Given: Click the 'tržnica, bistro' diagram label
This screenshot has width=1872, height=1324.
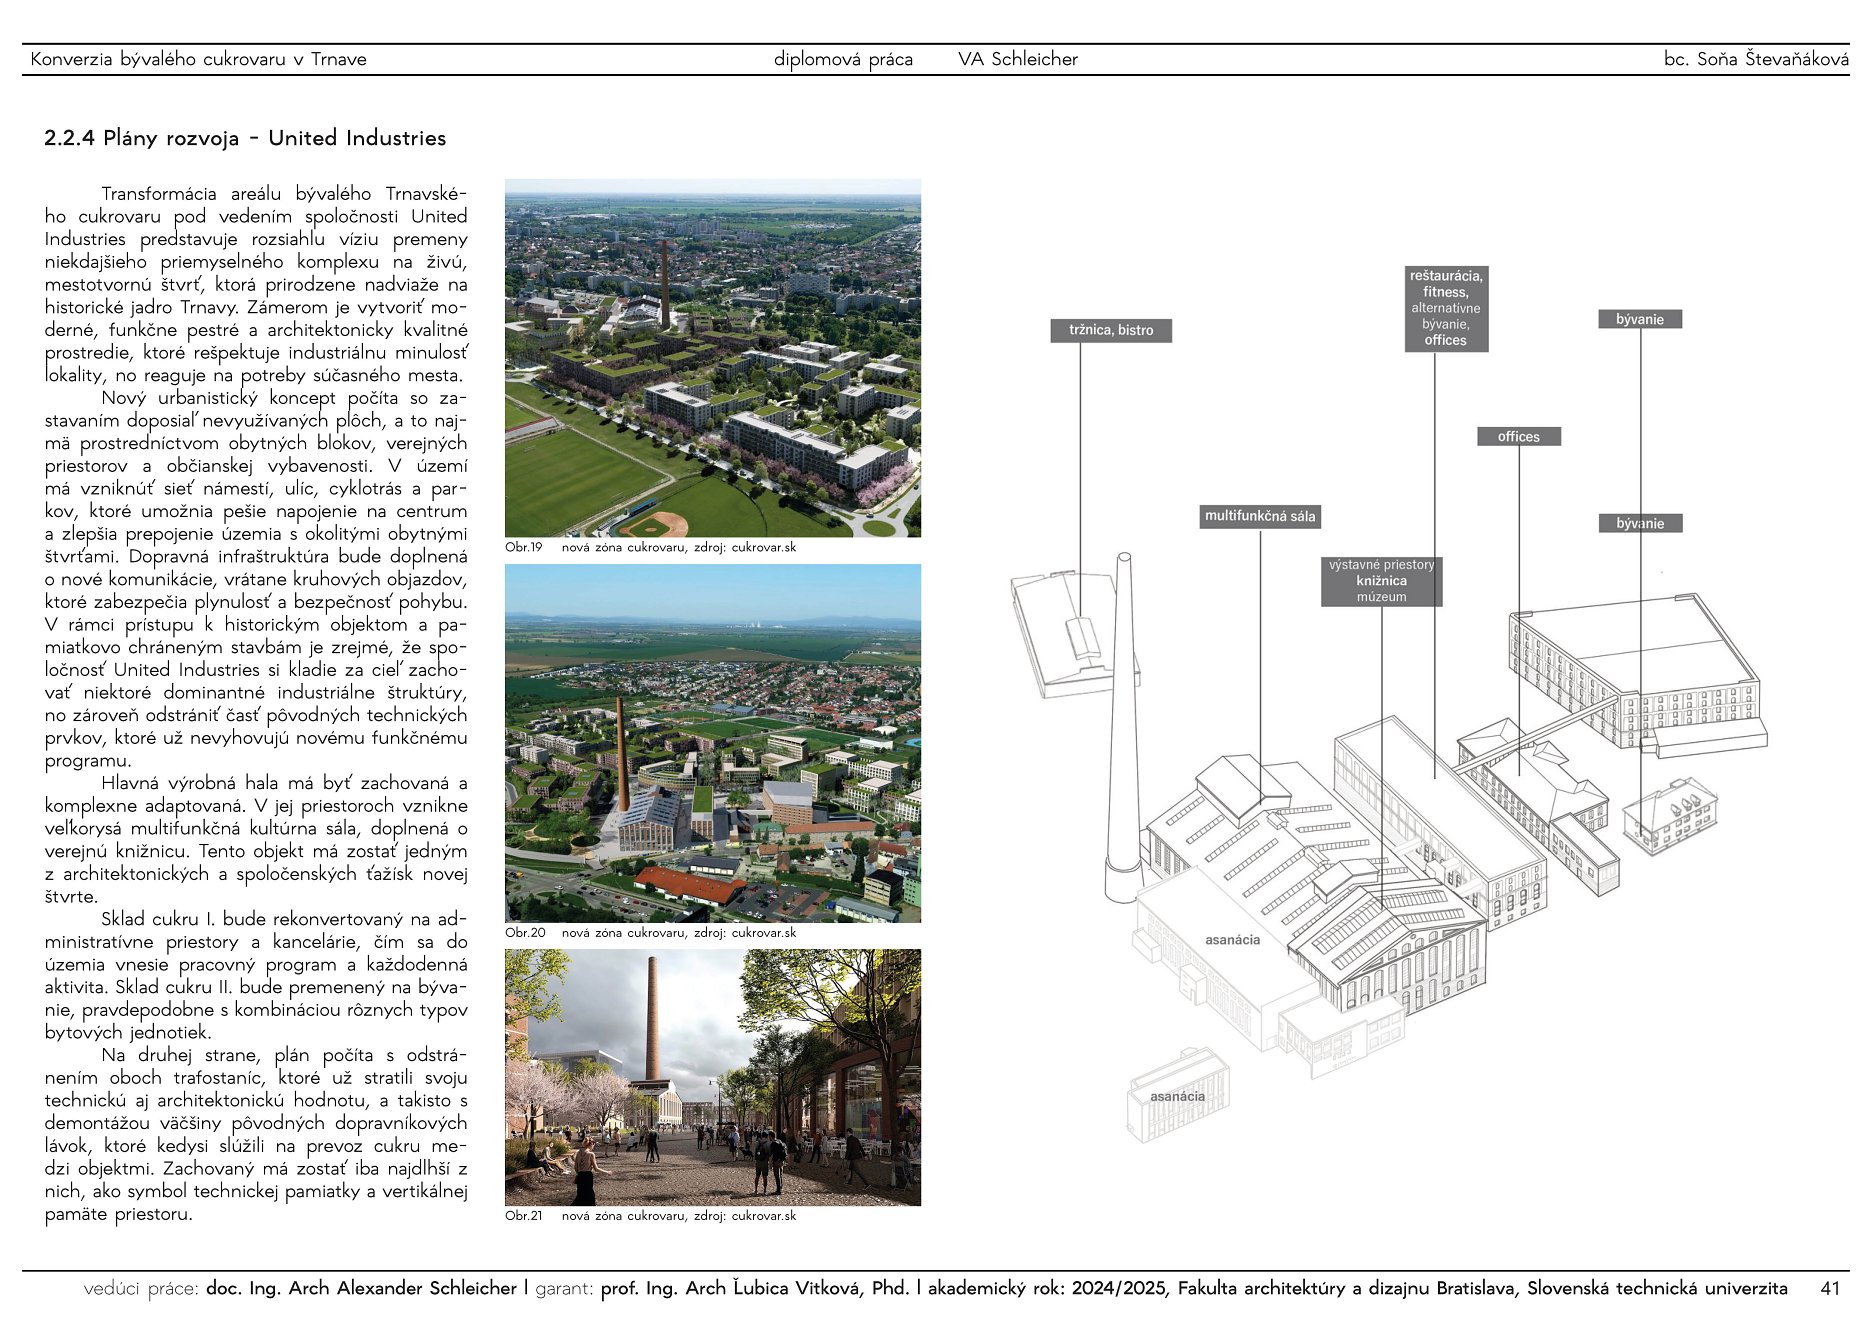Looking at the screenshot, I should click(x=1110, y=330).
